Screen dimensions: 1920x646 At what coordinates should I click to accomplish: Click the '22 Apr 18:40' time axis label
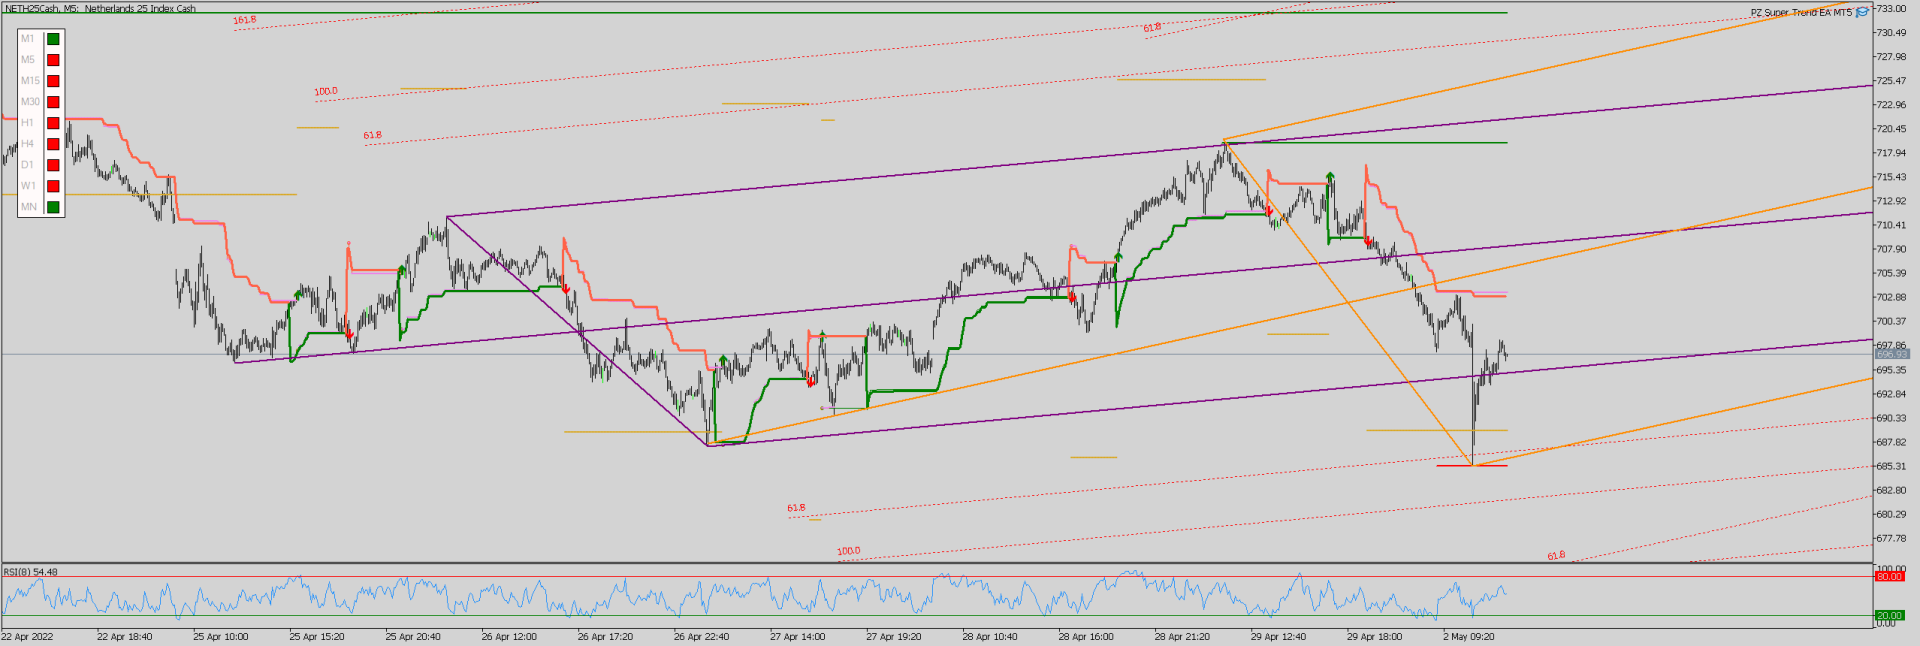[125, 636]
